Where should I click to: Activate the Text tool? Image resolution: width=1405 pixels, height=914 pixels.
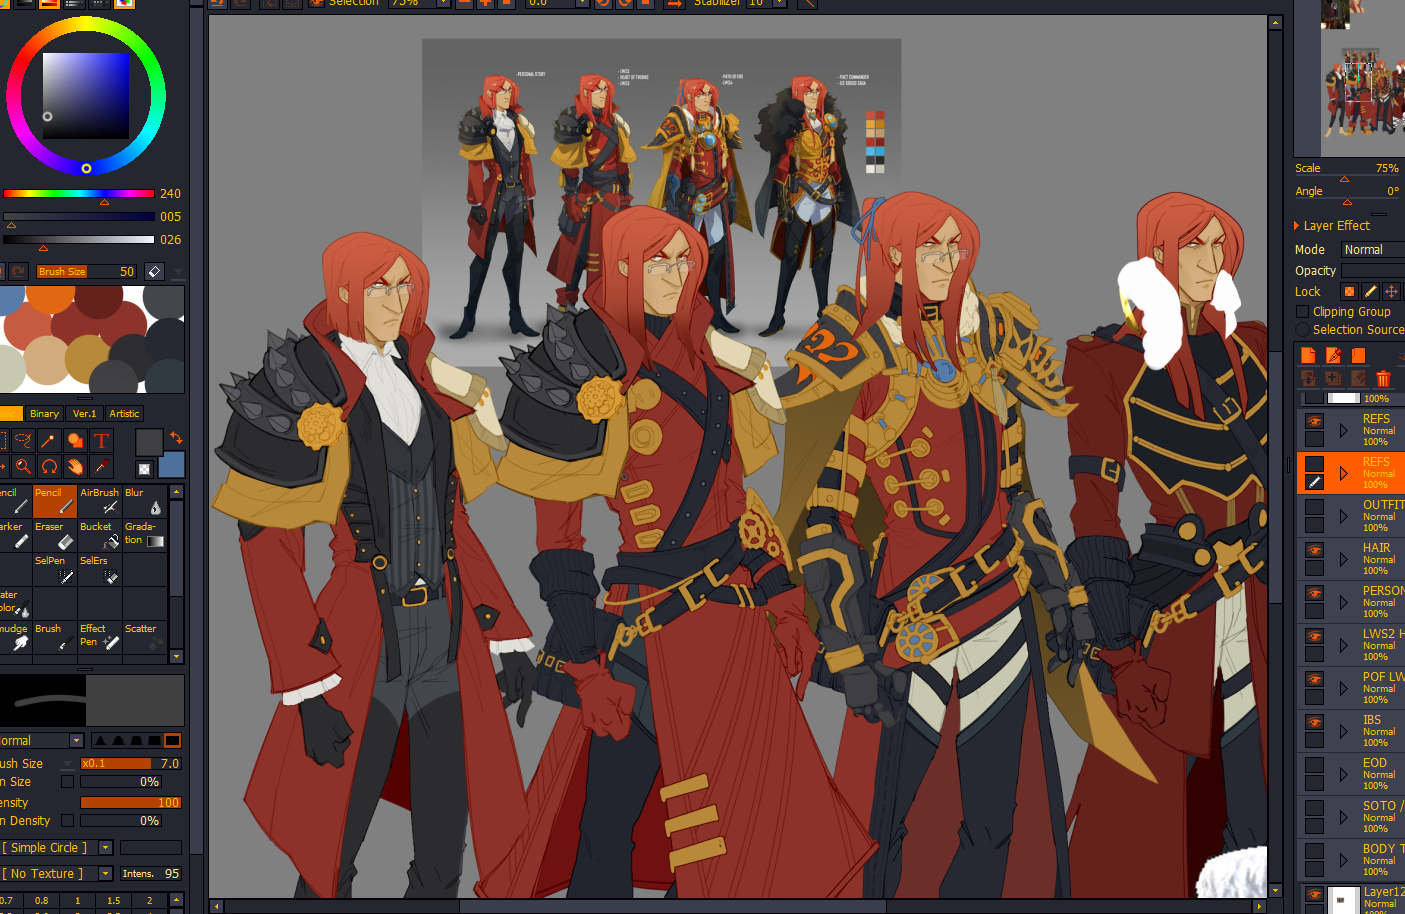pos(101,441)
